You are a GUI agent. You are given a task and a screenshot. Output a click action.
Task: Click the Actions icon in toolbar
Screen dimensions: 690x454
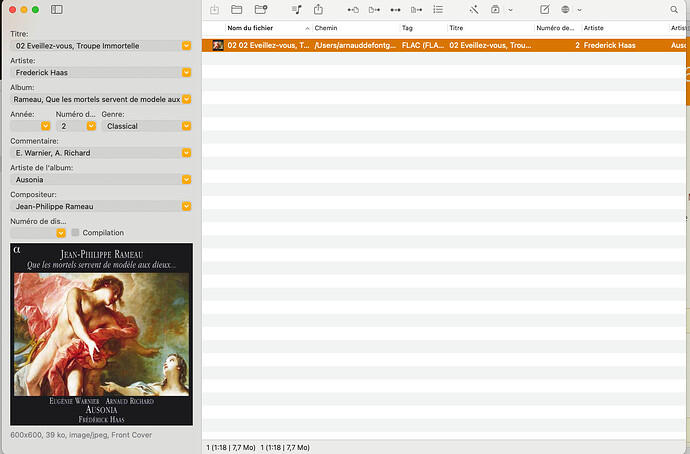click(495, 10)
